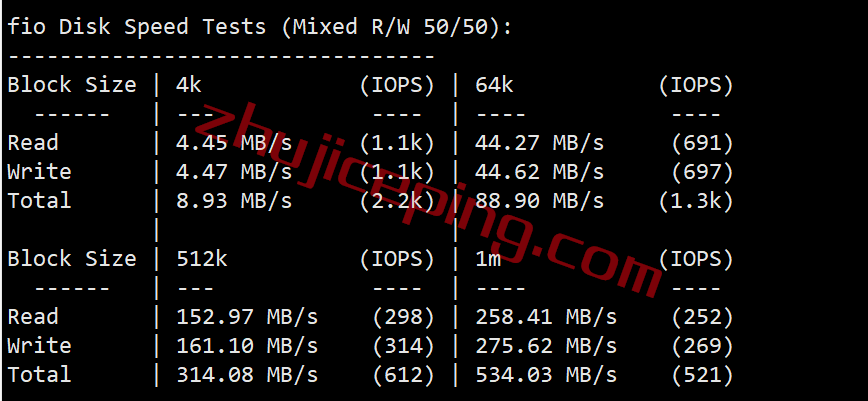The width and height of the screenshot is (868, 401).
Task: Click the 64k block size label
Action: (x=494, y=85)
